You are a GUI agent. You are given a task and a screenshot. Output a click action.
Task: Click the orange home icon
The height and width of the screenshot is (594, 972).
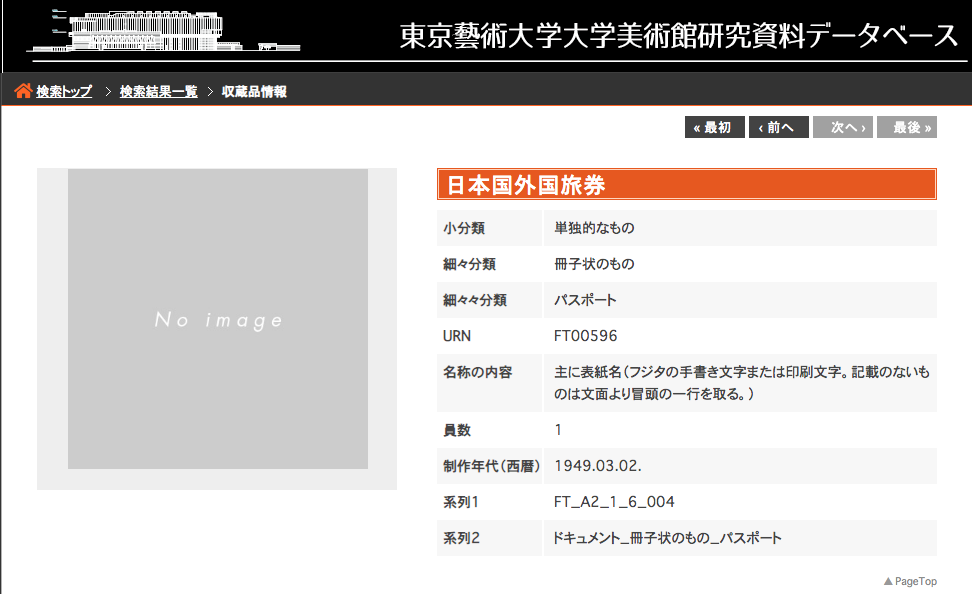tap(23, 91)
